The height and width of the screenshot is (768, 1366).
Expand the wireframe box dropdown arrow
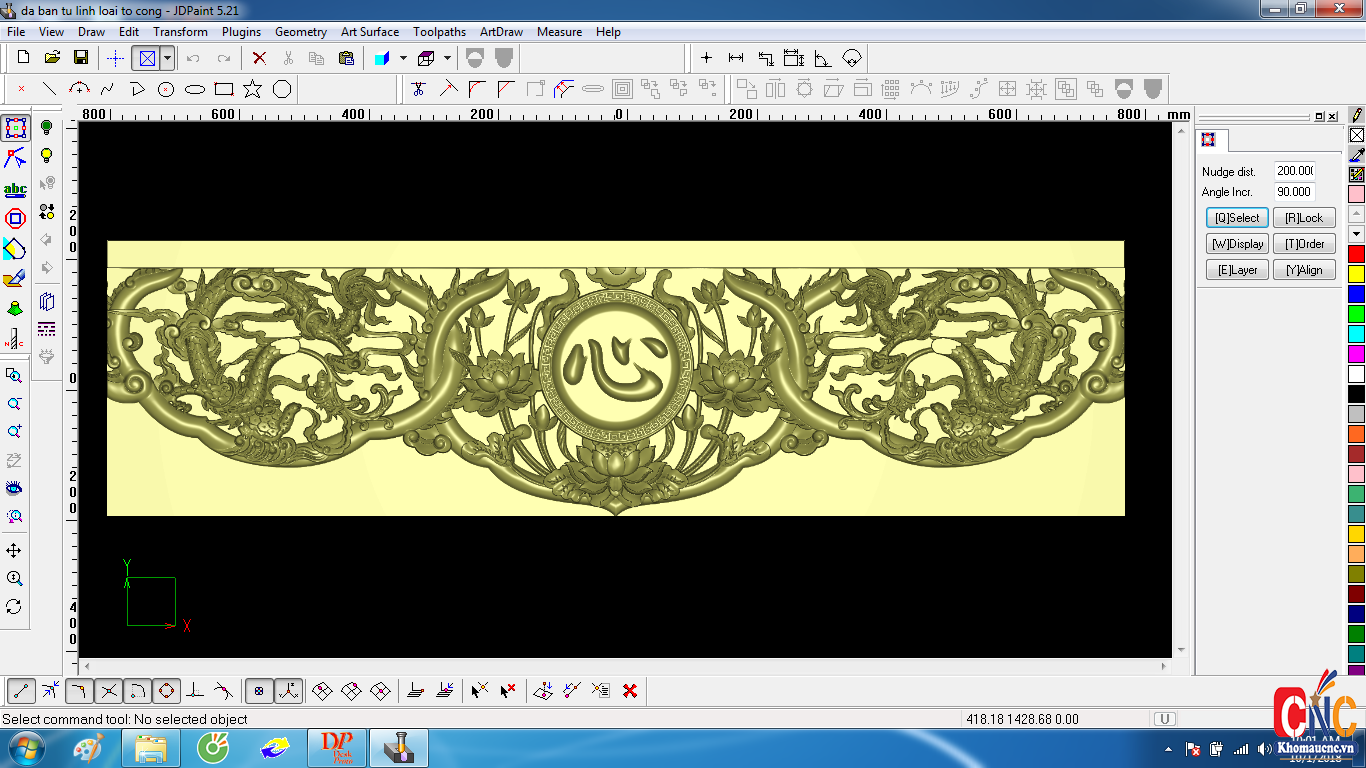[x=447, y=58]
